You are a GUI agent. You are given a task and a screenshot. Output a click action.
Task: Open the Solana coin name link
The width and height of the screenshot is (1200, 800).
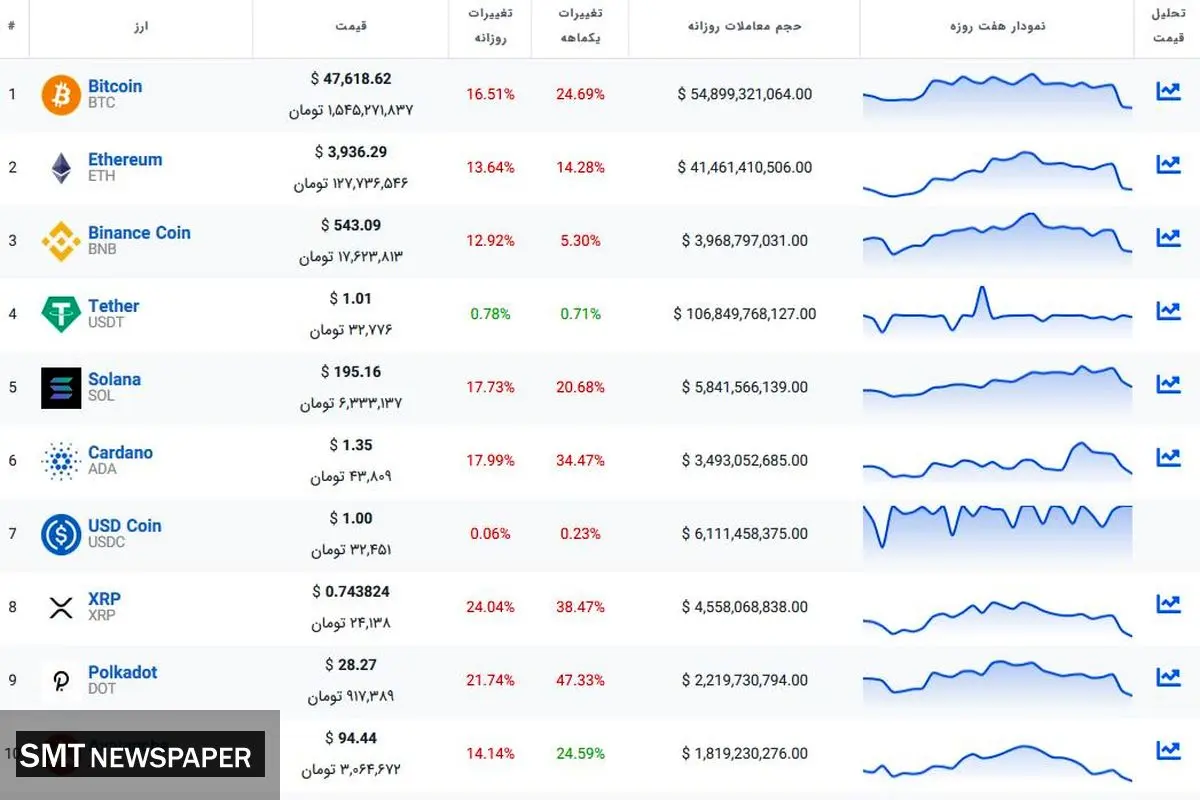[x=114, y=379]
